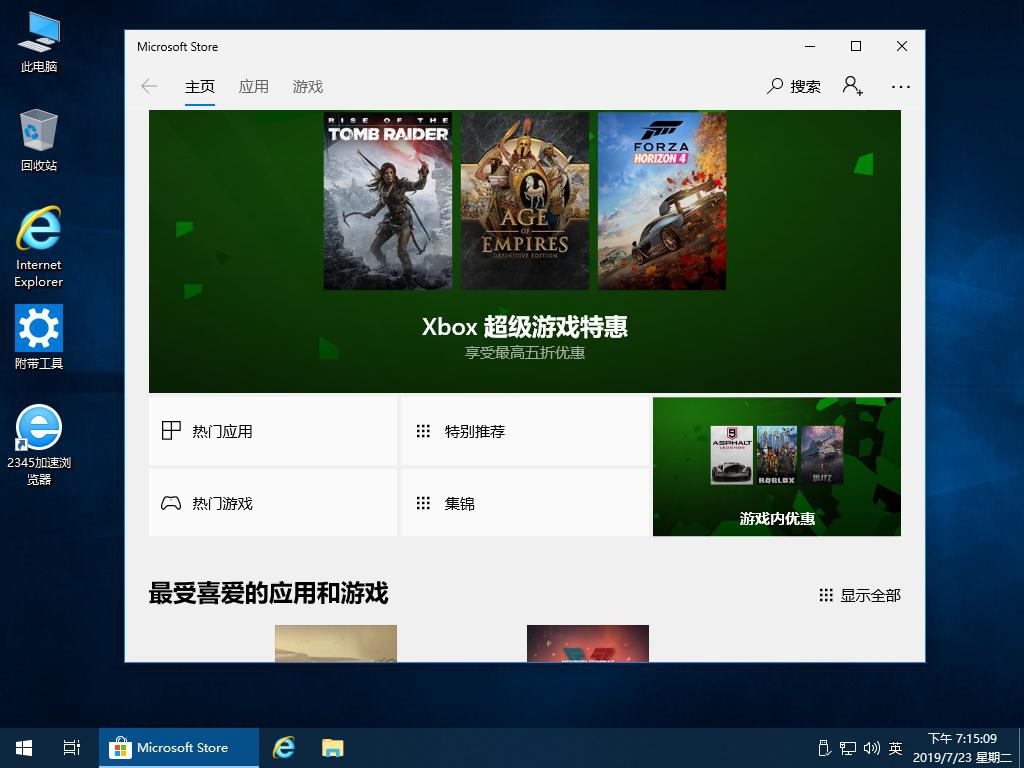1024x768 pixels.
Task: Select the Internet Explorer desktop icon
Action: tap(39, 247)
